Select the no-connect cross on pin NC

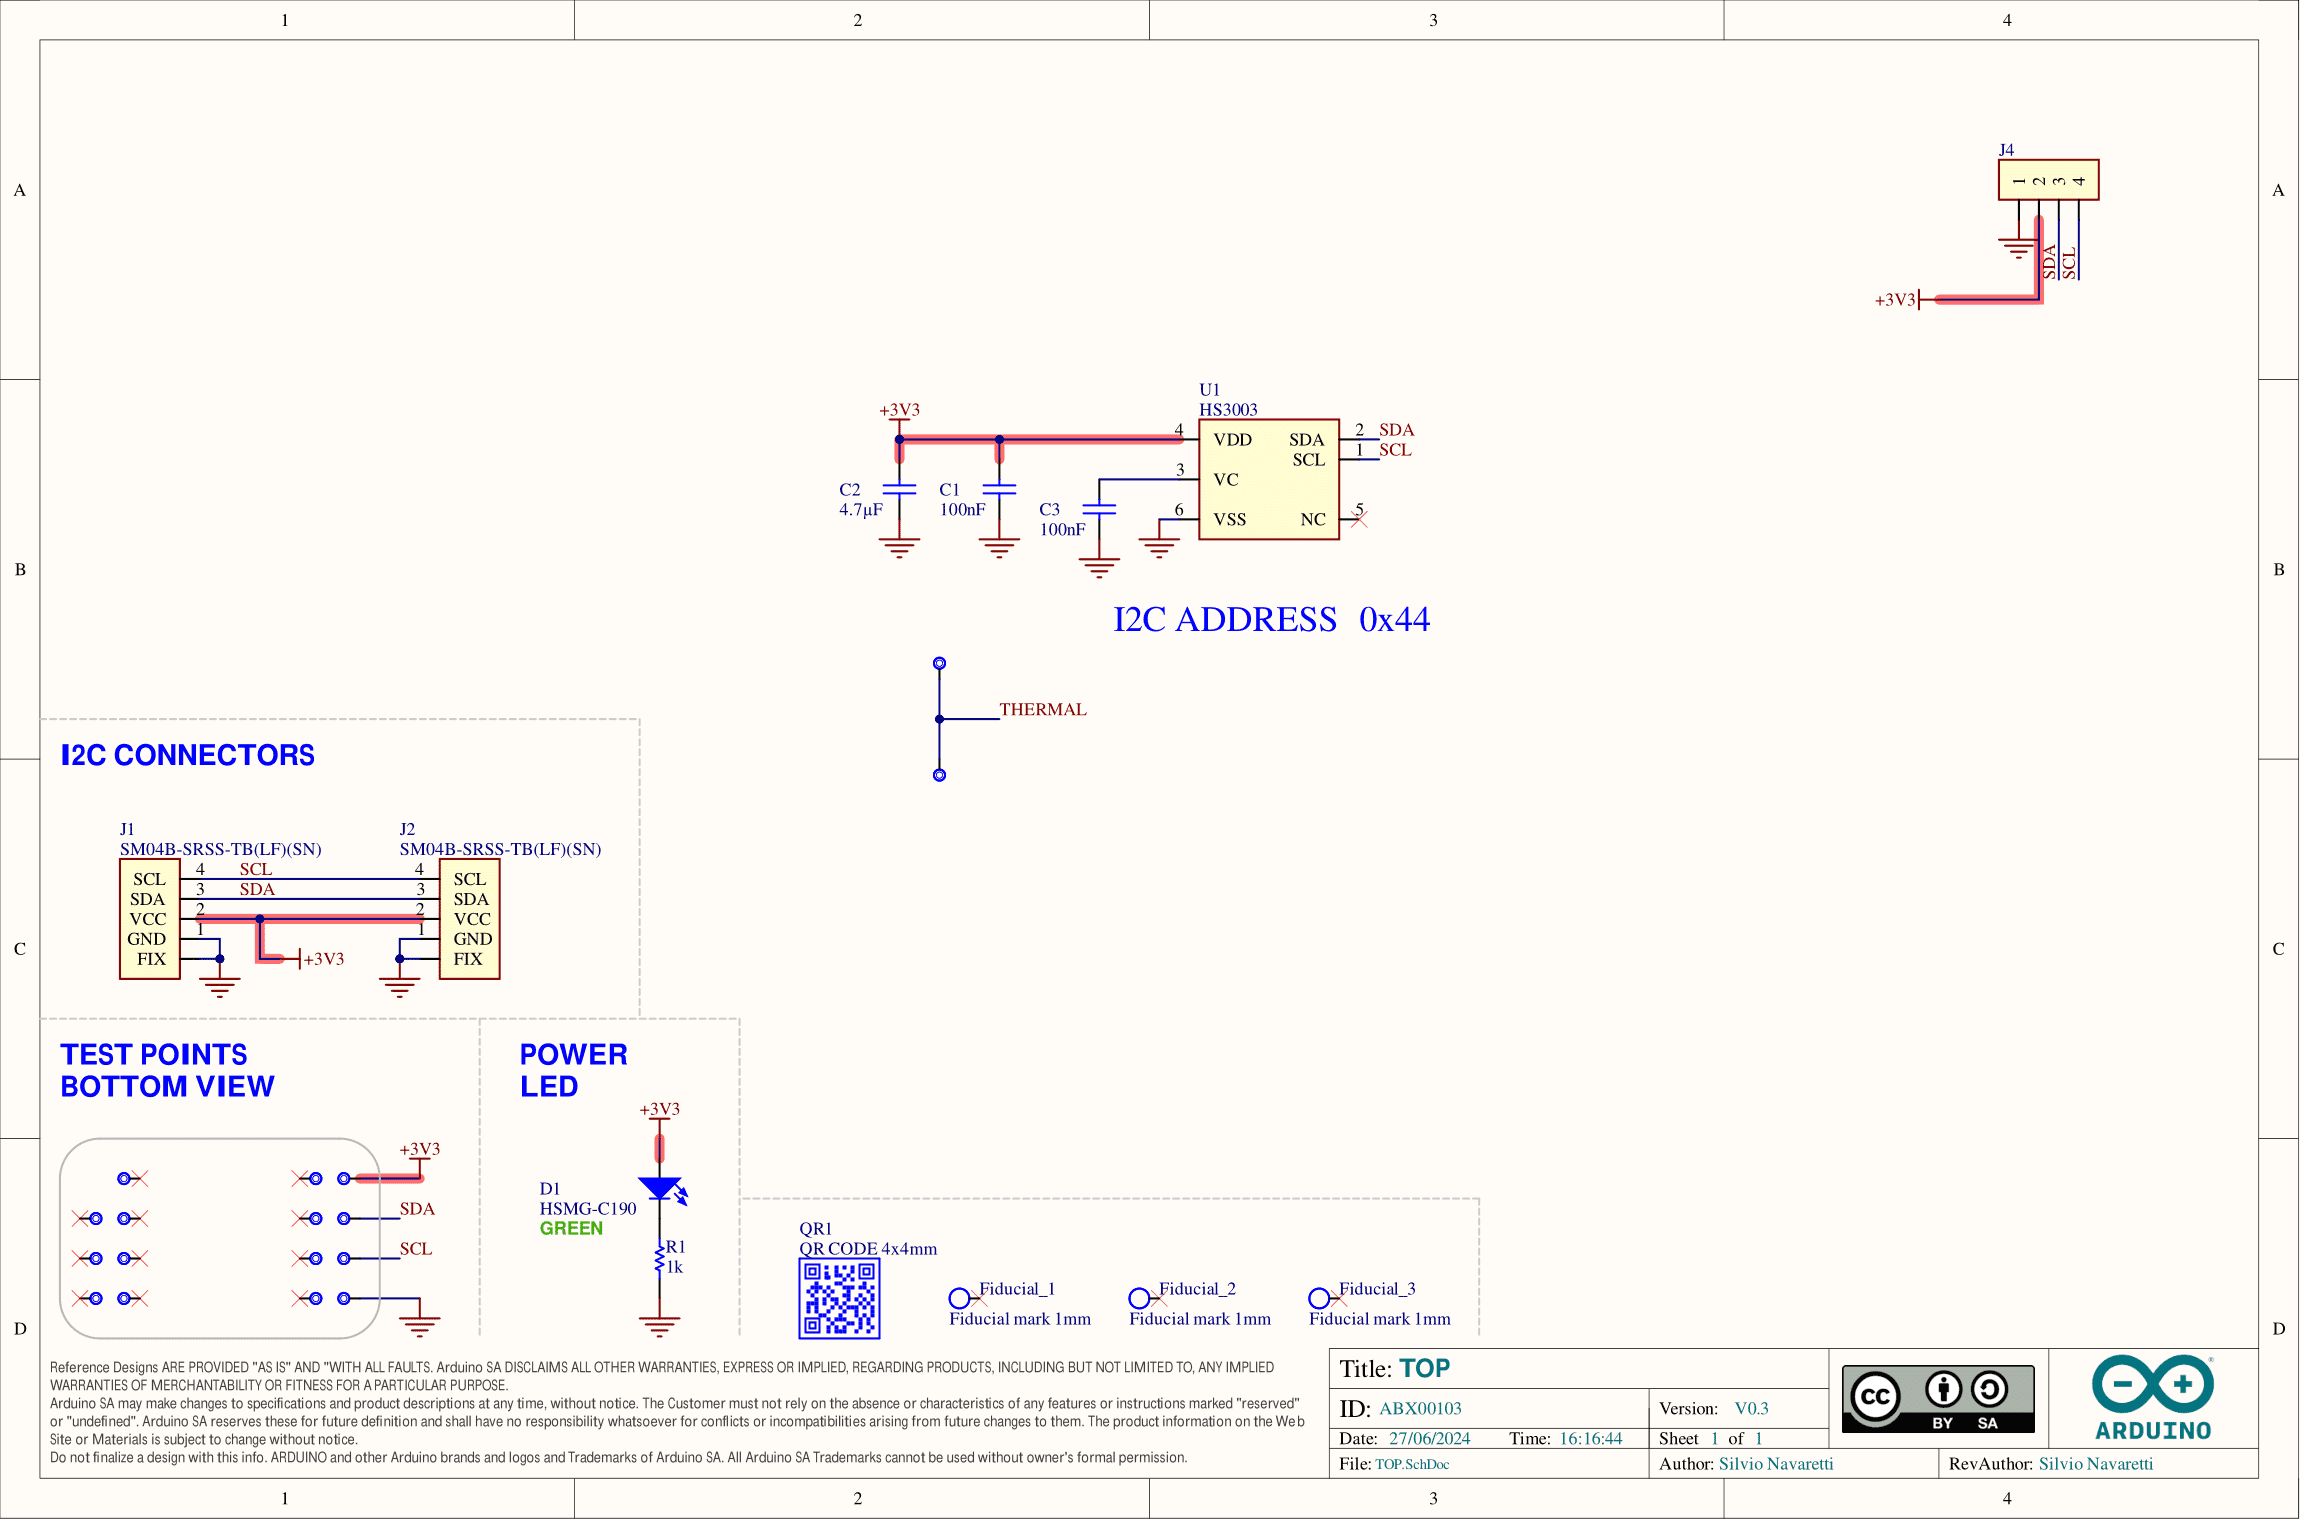(x=1358, y=518)
